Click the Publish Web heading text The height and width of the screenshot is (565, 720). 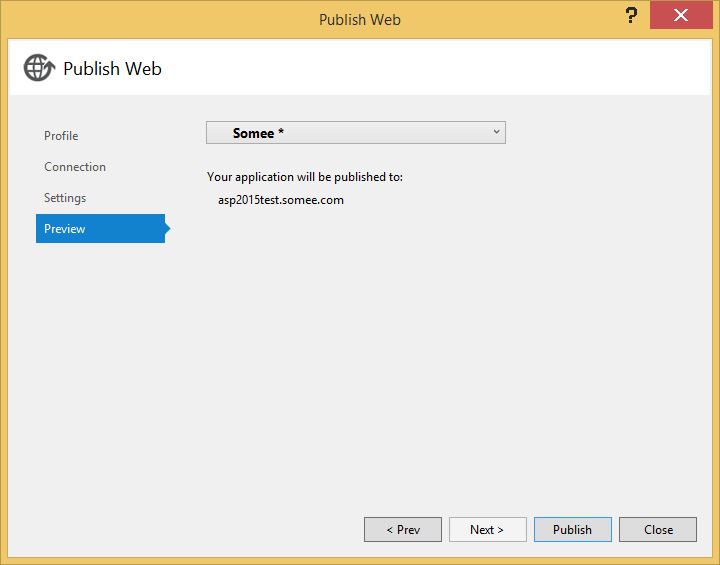(x=112, y=68)
